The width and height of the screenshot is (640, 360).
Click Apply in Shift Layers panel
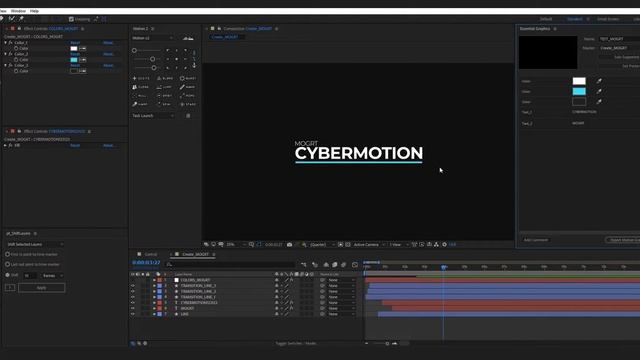(41, 288)
